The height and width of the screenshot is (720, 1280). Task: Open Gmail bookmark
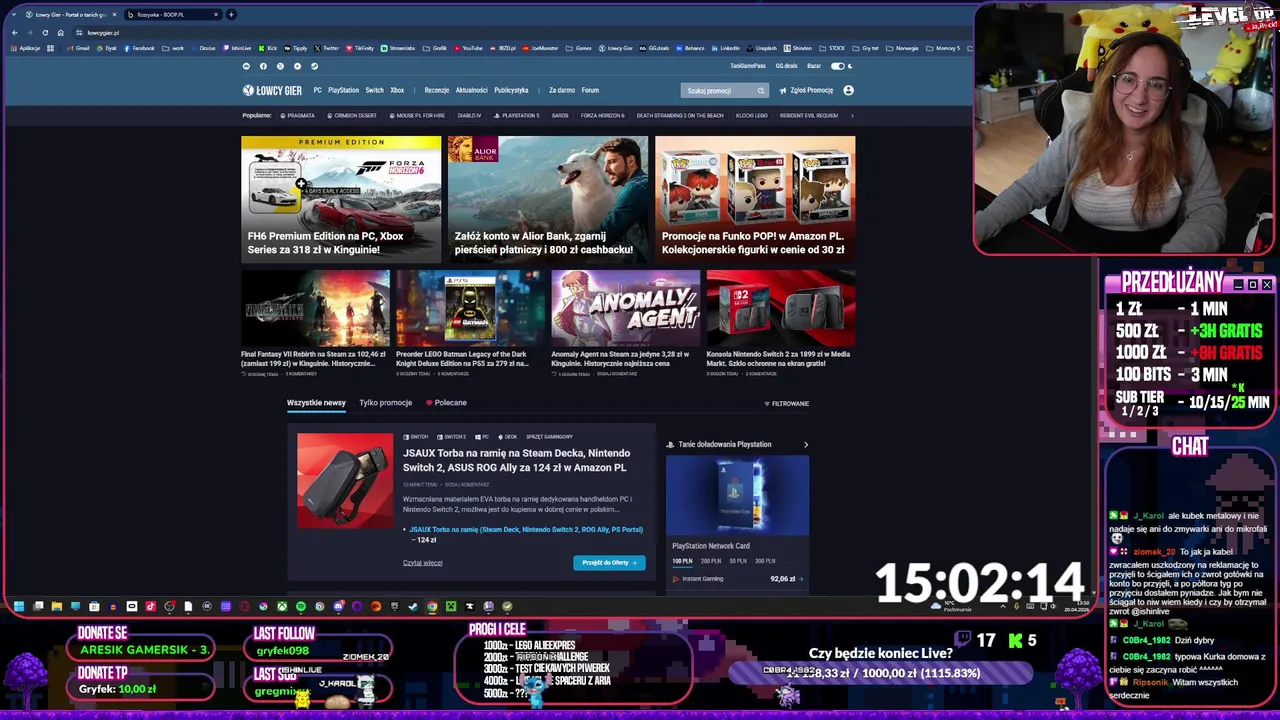[79, 48]
